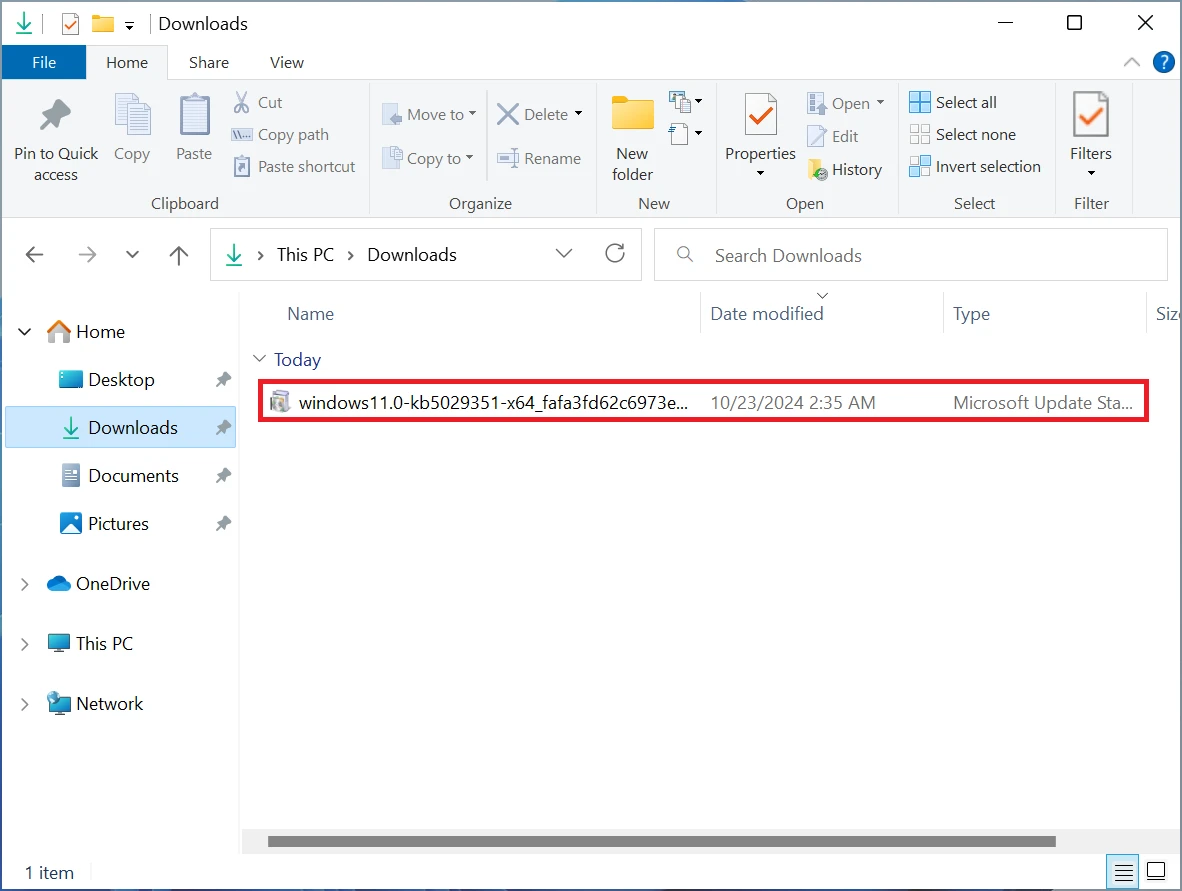
Task: Click the Paste clipboard icon
Action: 194,115
